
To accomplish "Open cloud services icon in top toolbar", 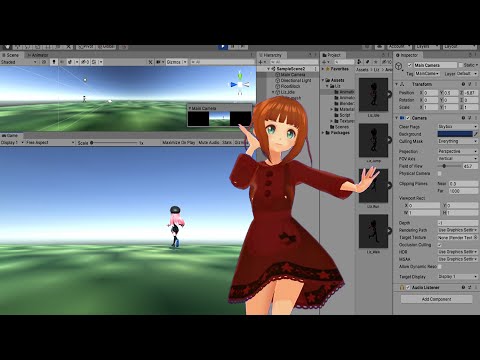I will 379,47.
